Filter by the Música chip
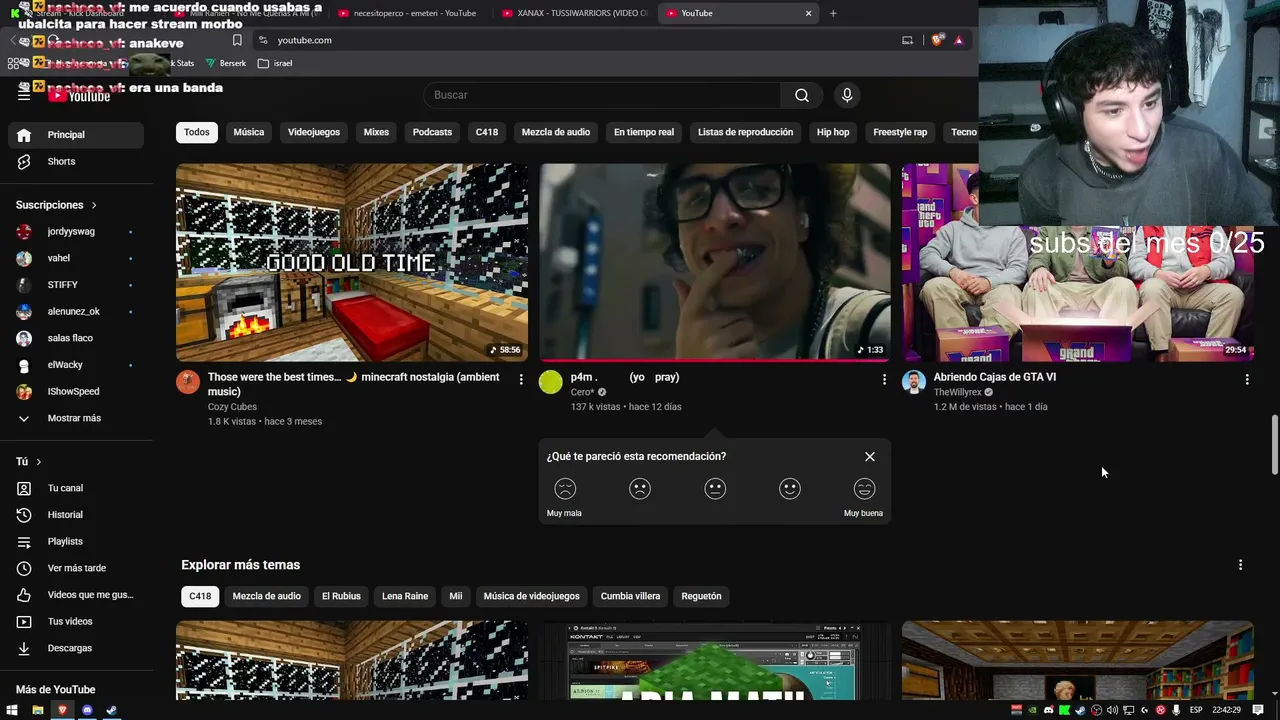1280x720 pixels. 249,132
